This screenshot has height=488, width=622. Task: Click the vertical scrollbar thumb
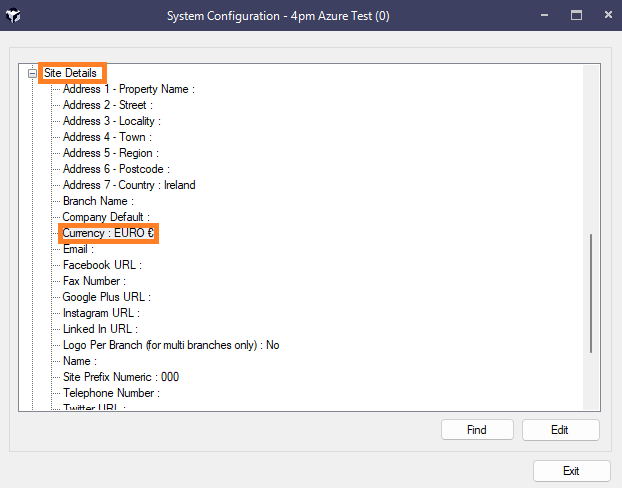point(592,292)
